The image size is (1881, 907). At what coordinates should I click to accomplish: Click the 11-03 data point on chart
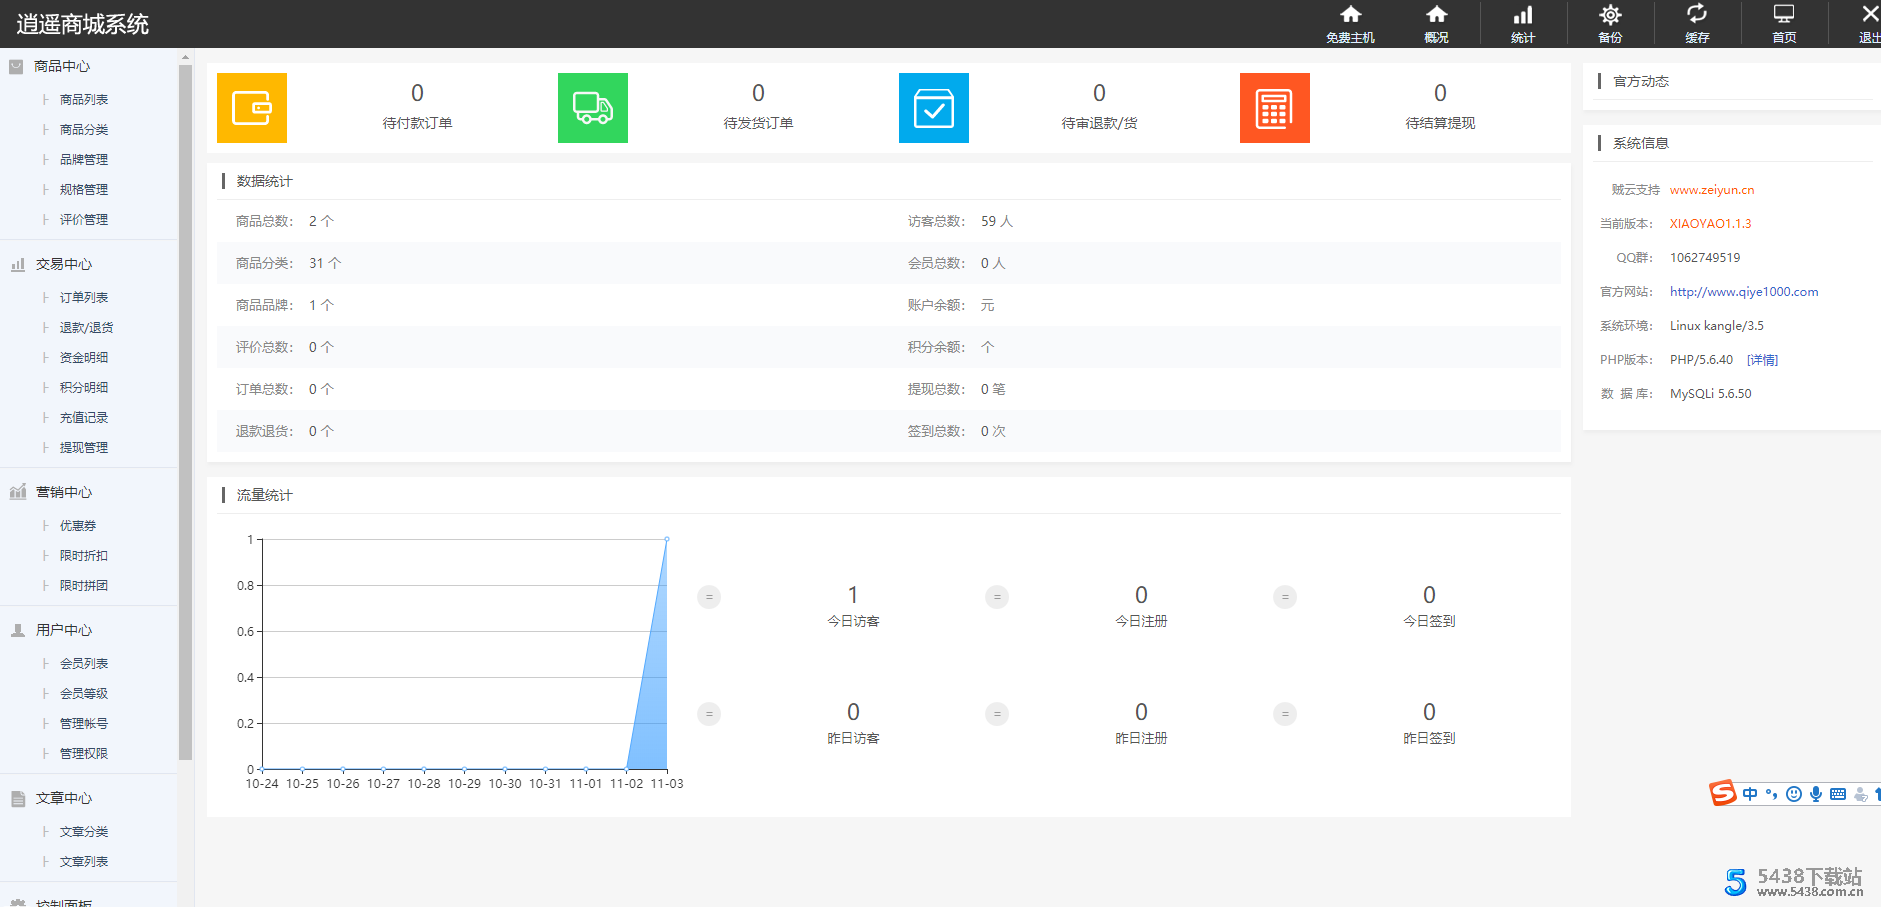pos(667,540)
